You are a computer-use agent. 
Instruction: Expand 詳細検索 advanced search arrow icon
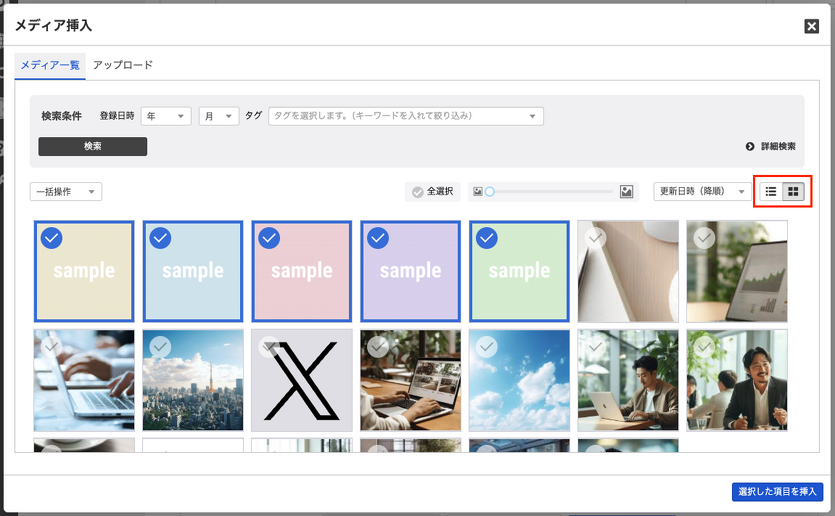pos(750,146)
